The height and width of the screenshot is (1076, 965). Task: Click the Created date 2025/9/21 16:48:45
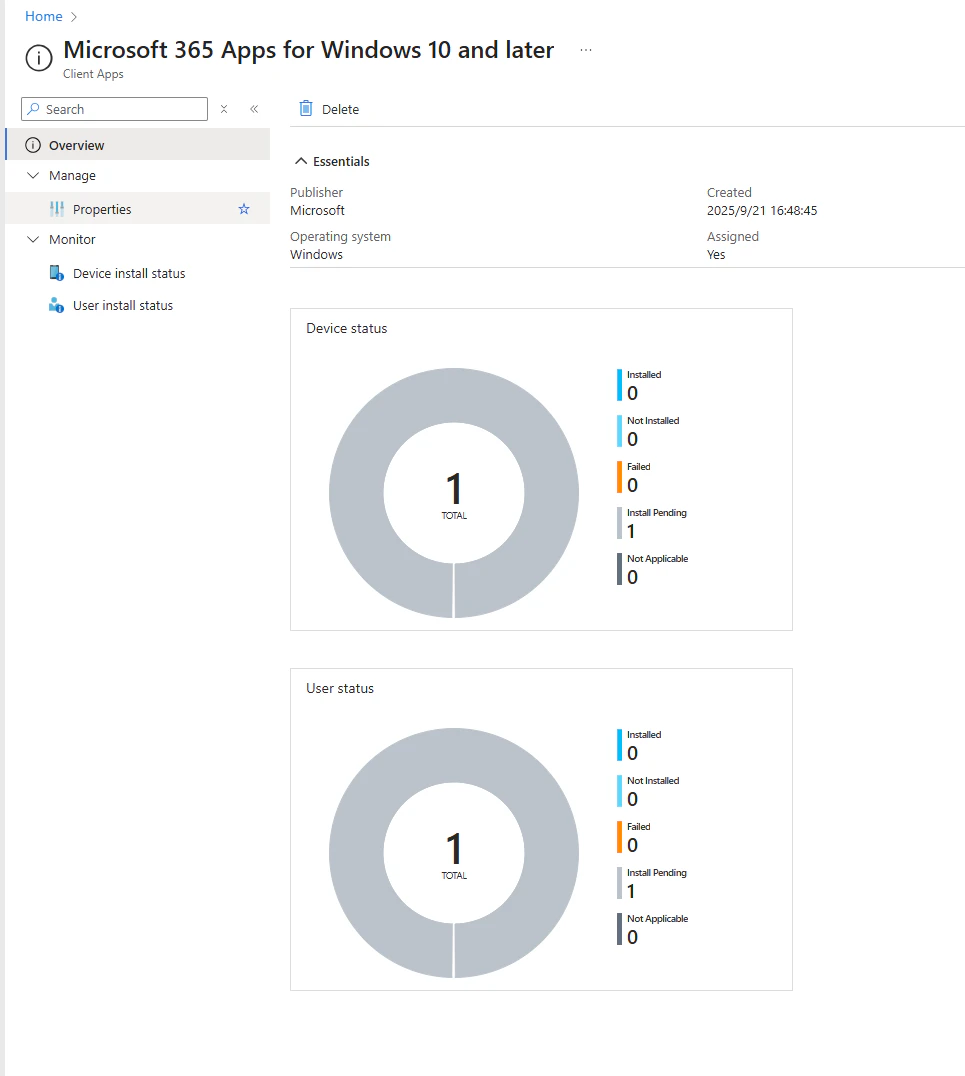pyautogui.click(x=762, y=211)
